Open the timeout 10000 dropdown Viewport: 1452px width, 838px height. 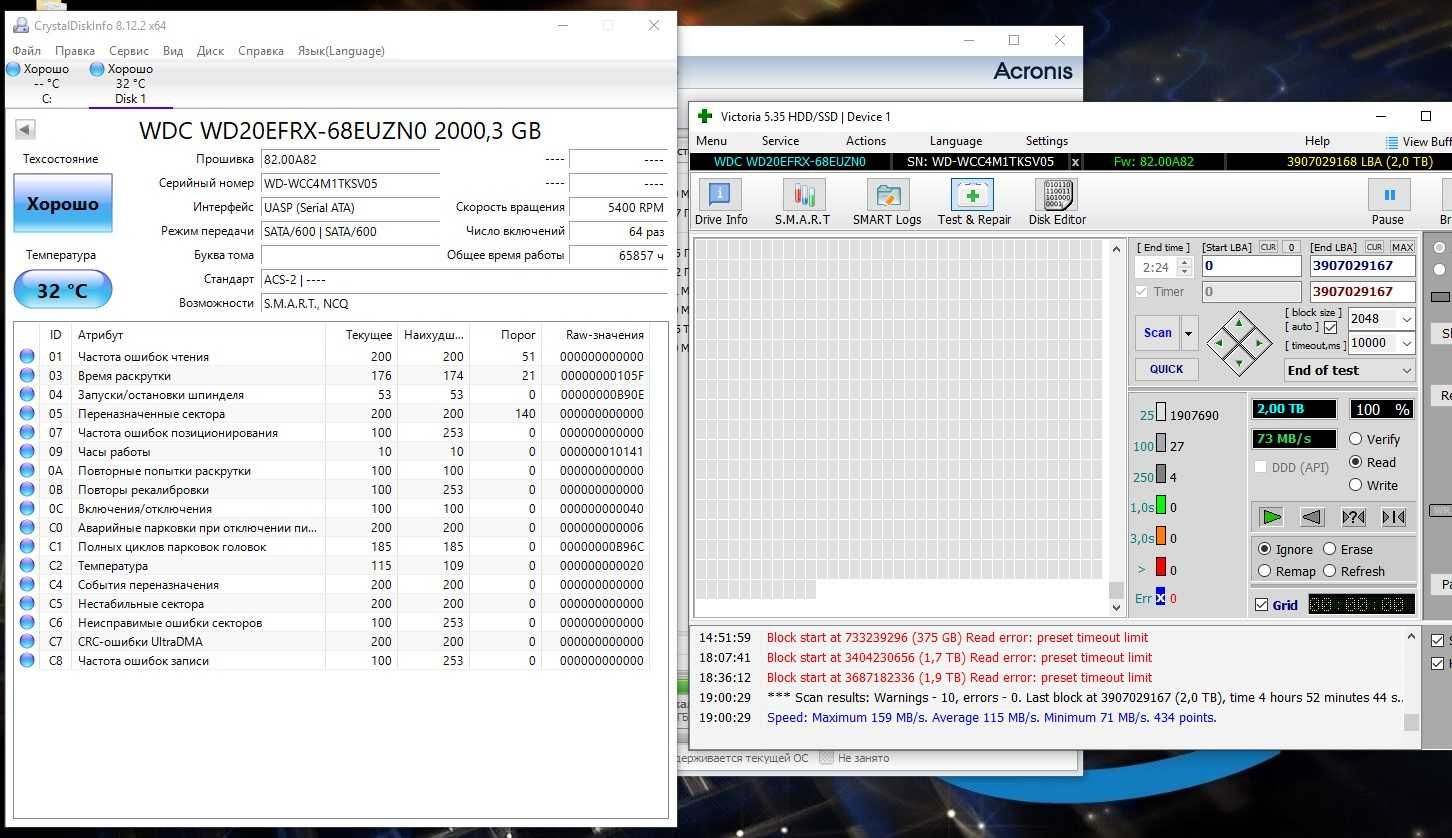[x=1407, y=343]
